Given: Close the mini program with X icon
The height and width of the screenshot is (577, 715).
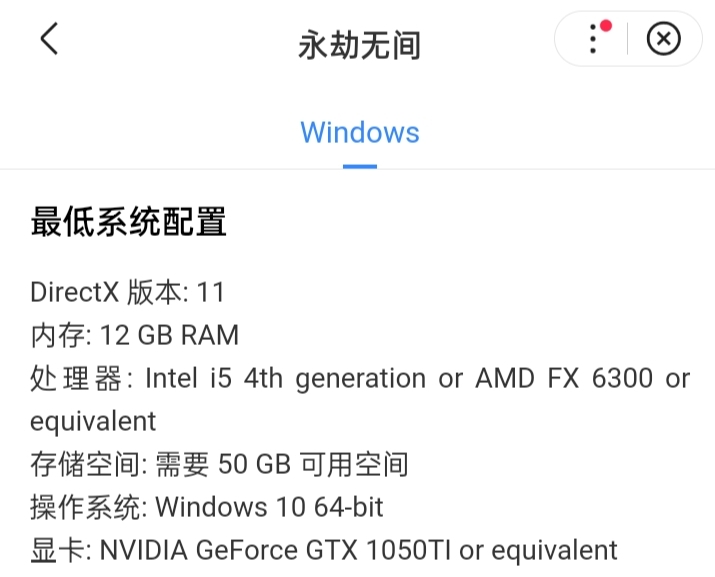Looking at the screenshot, I should pos(663,39).
